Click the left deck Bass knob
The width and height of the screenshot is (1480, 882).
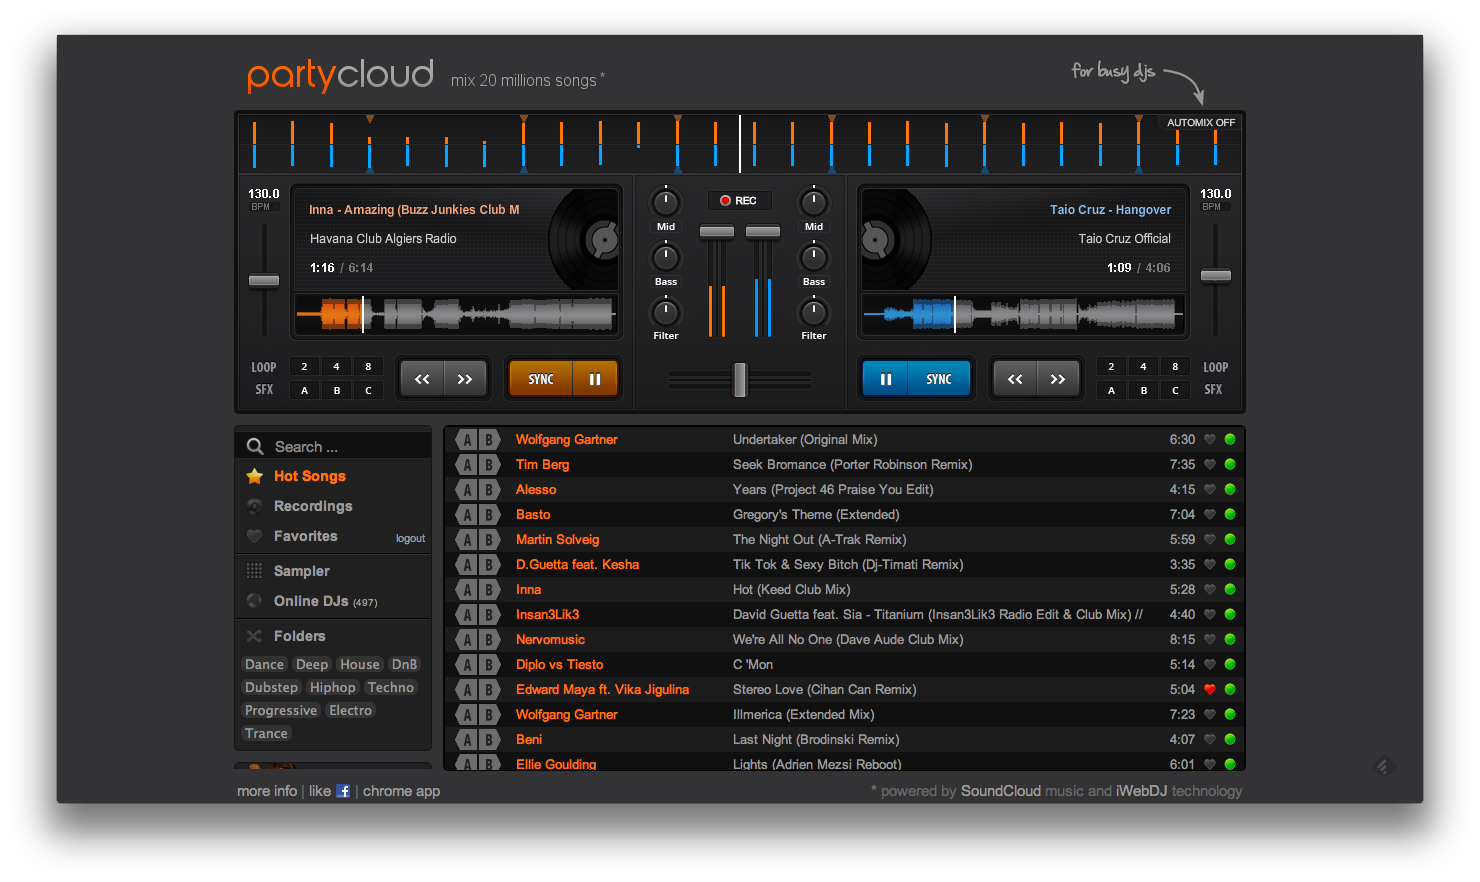(666, 258)
